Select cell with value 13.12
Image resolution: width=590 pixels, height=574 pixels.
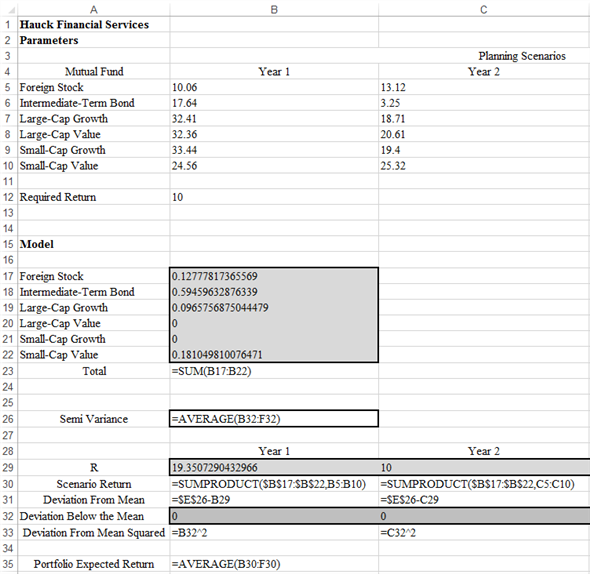tap(484, 87)
